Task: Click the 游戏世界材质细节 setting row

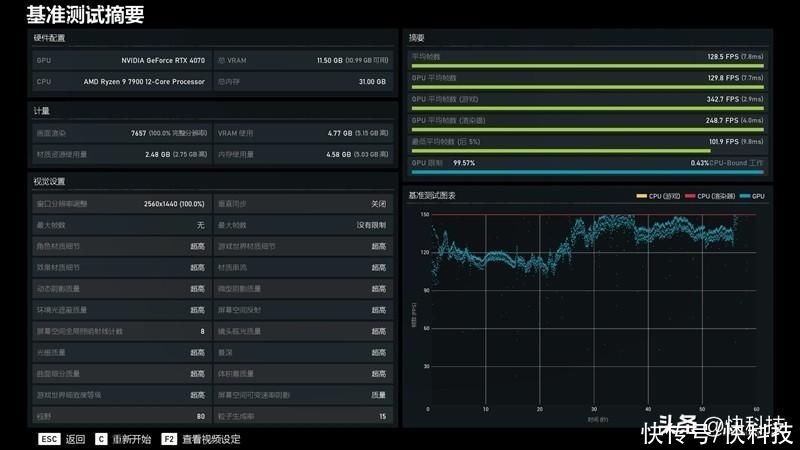Action: coord(303,246)
